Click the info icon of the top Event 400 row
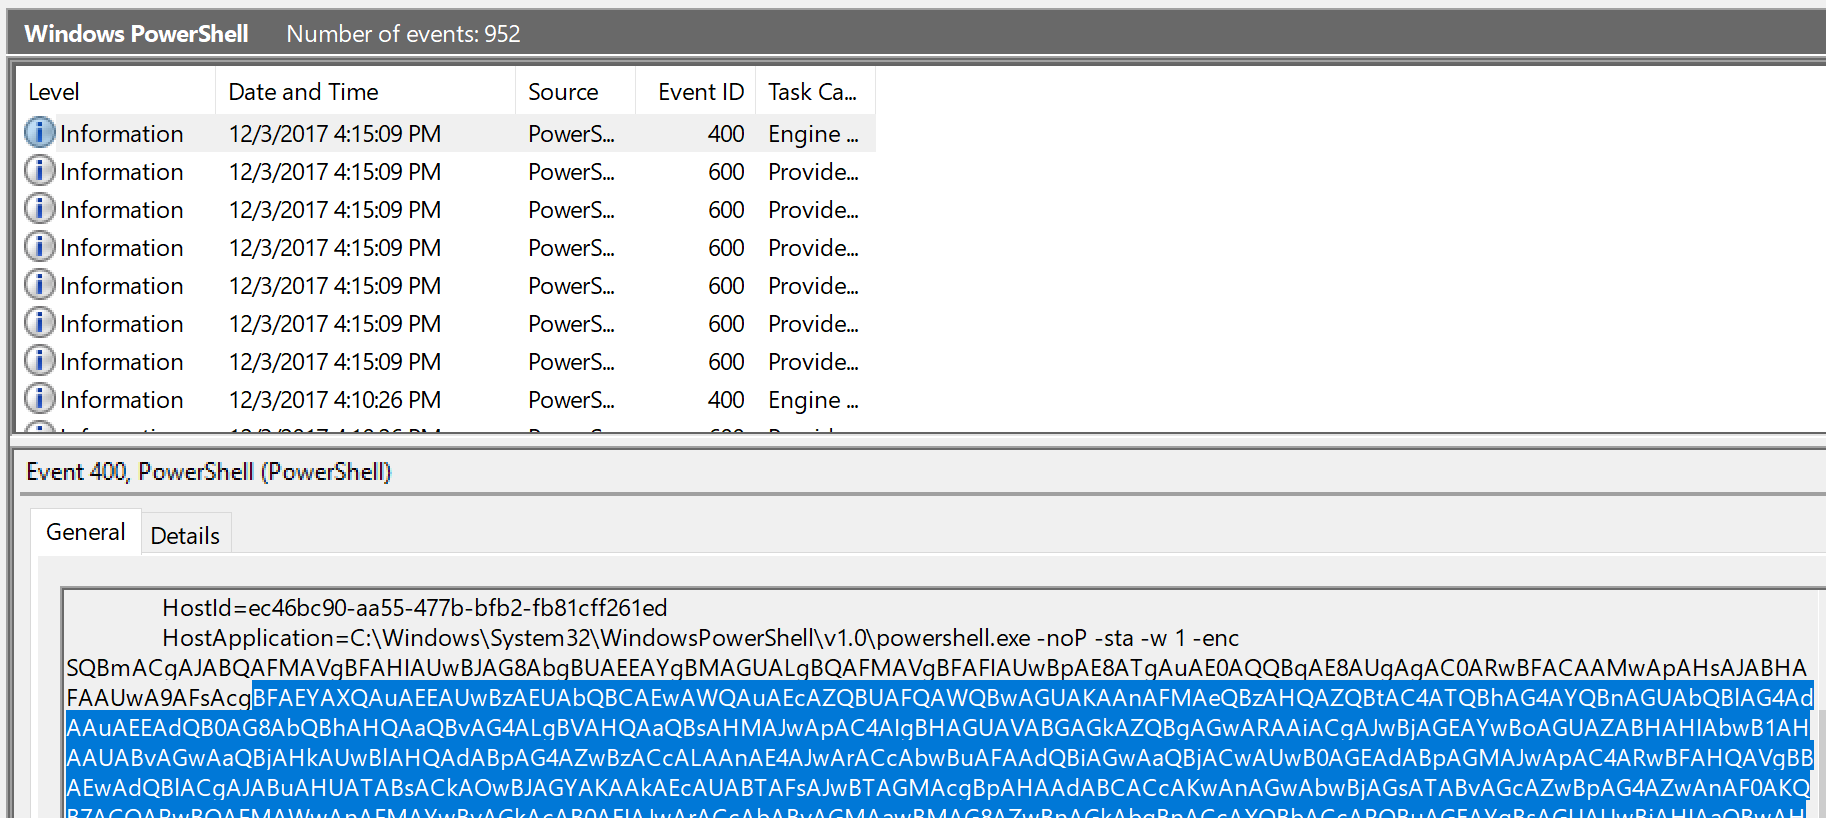This screenshot has height=818, width=1826. (39, 133)
